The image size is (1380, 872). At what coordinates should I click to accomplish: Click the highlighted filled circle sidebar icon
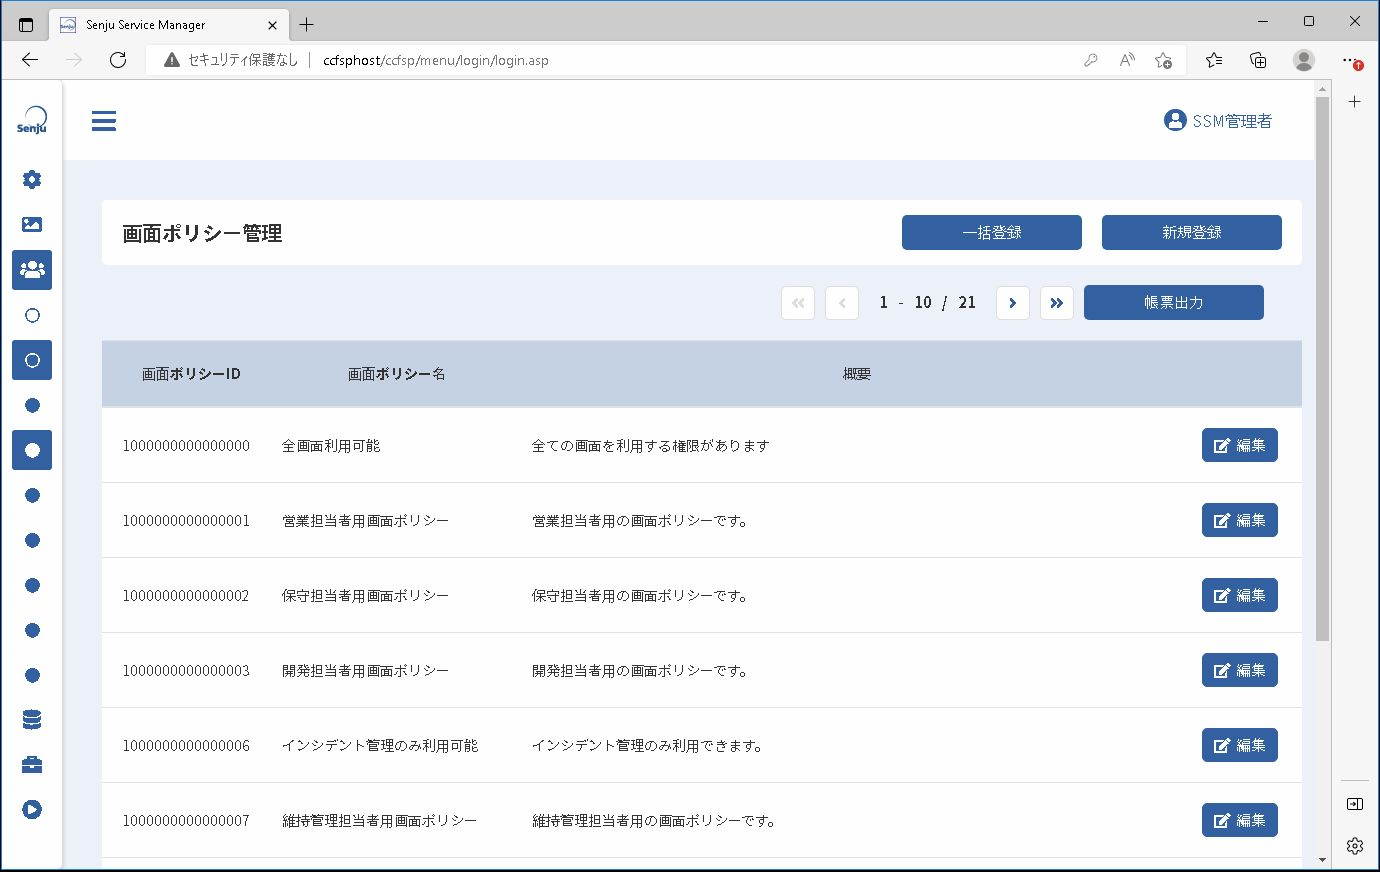tap(32, 450)
